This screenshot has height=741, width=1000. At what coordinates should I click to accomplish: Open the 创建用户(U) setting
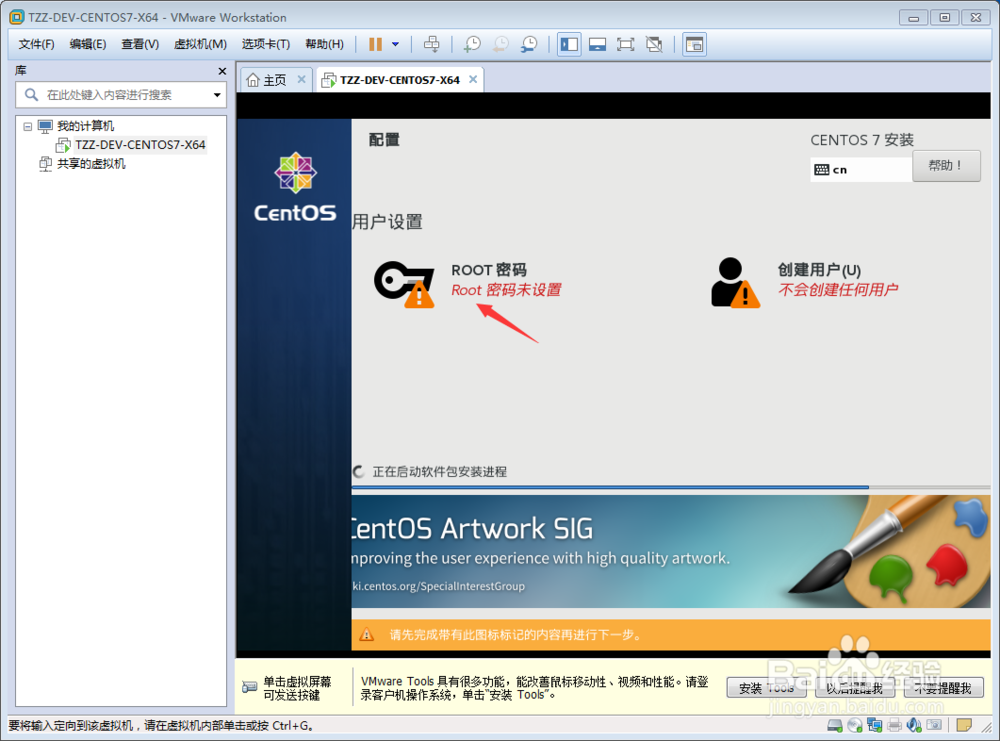[837, 280]
